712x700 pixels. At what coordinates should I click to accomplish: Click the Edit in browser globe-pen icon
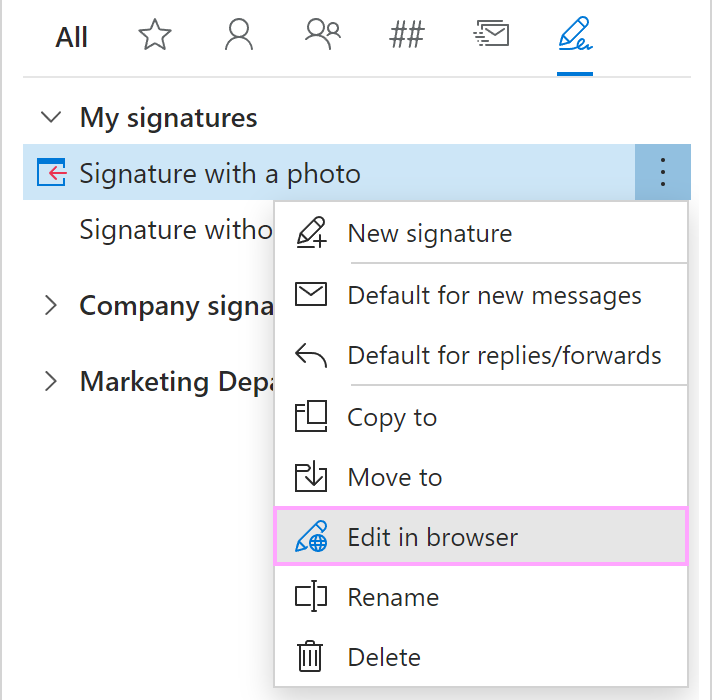click(311, 537)
